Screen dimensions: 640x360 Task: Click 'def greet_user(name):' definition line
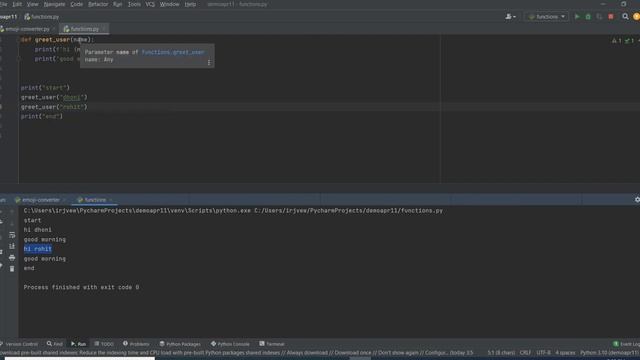click(57, 40)
